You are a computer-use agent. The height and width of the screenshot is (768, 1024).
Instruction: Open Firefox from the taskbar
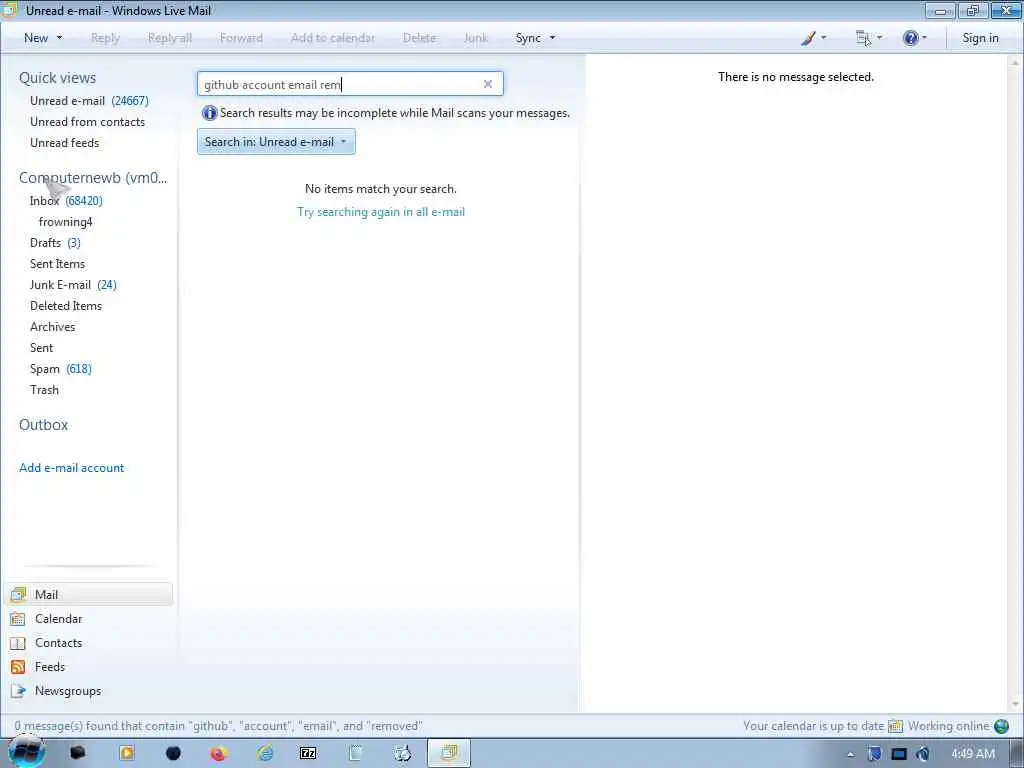click(x=218, y=754)
